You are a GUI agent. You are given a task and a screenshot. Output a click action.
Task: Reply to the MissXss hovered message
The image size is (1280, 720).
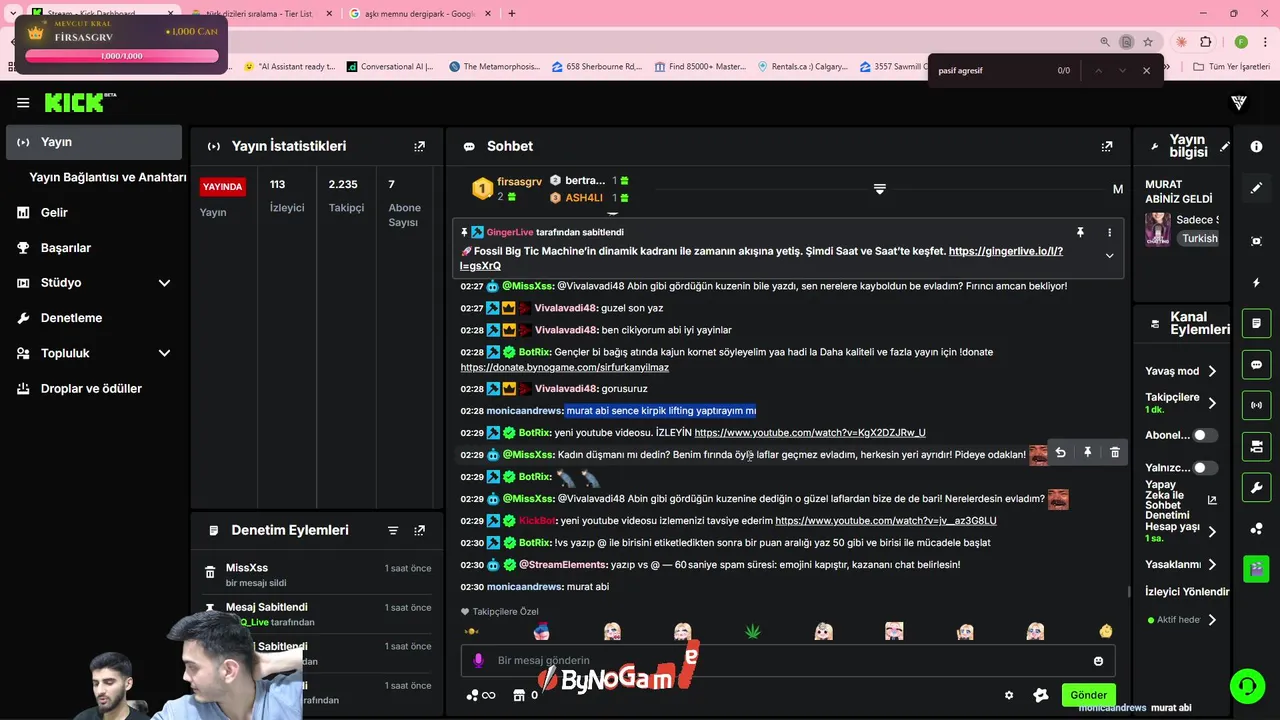[x=1060, y=453]
